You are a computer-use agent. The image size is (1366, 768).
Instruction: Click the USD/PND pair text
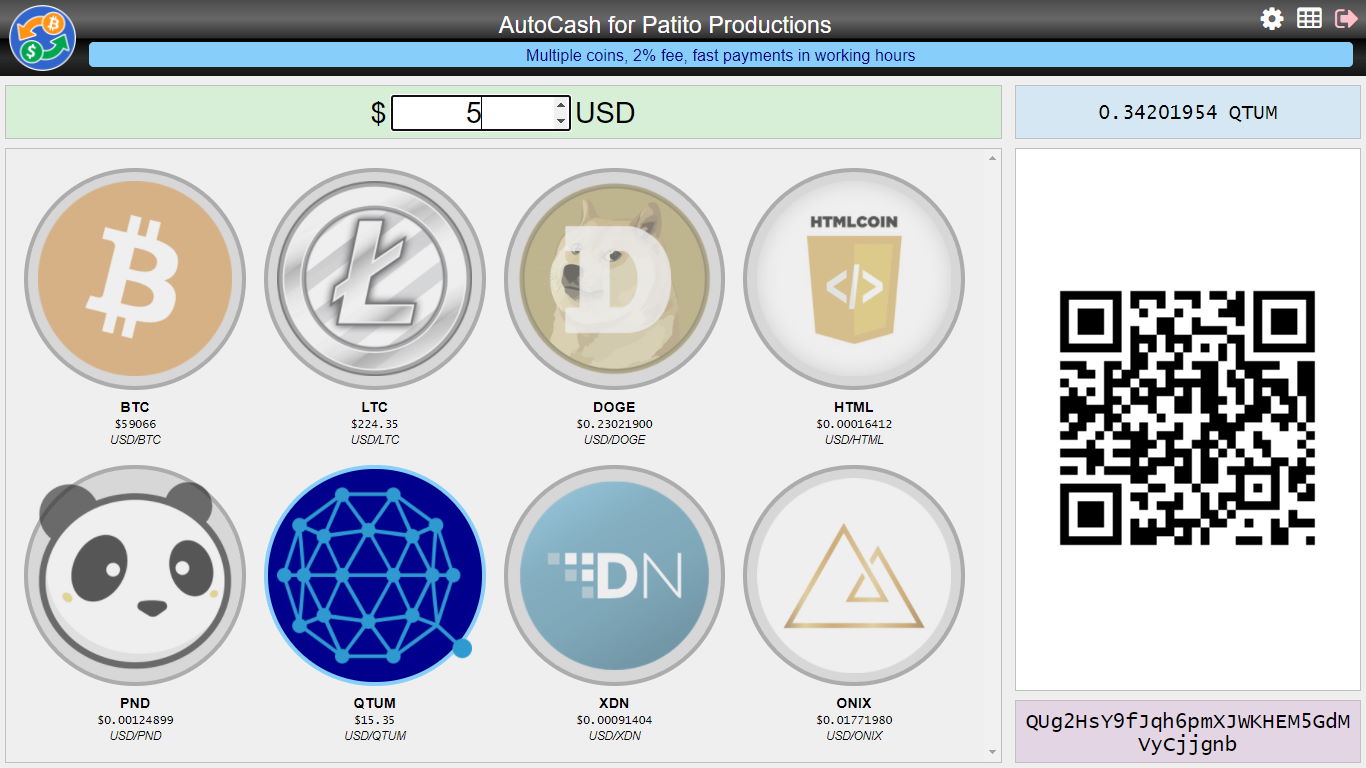(x=135, y=736)
